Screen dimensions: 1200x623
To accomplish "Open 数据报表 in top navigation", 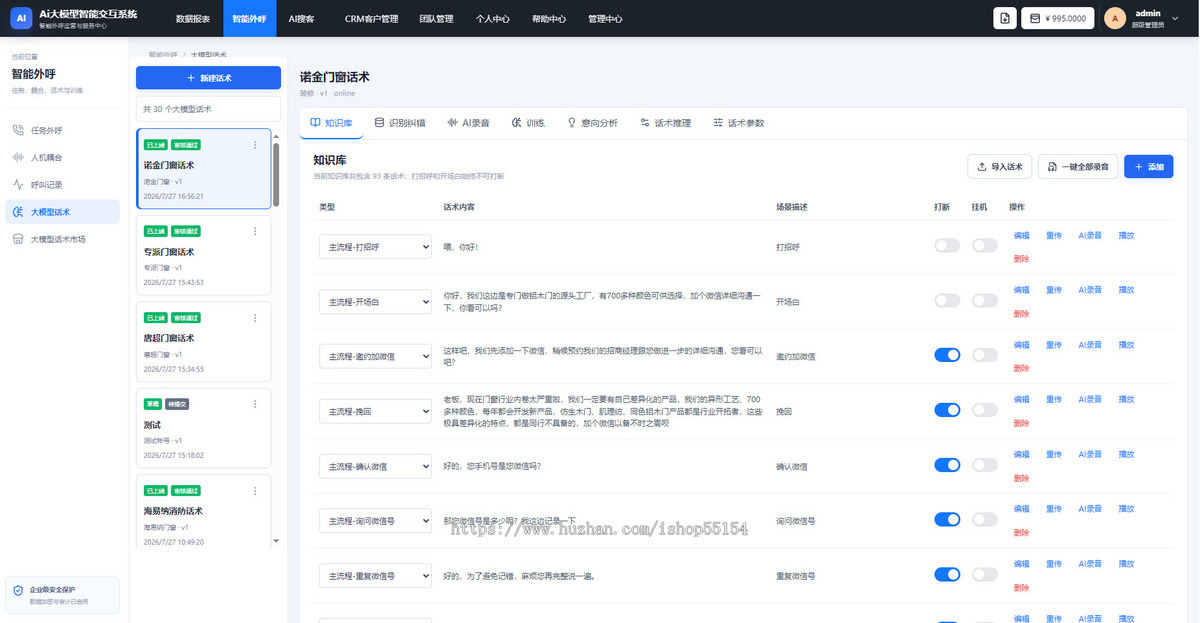I will (x=192, y=19).
